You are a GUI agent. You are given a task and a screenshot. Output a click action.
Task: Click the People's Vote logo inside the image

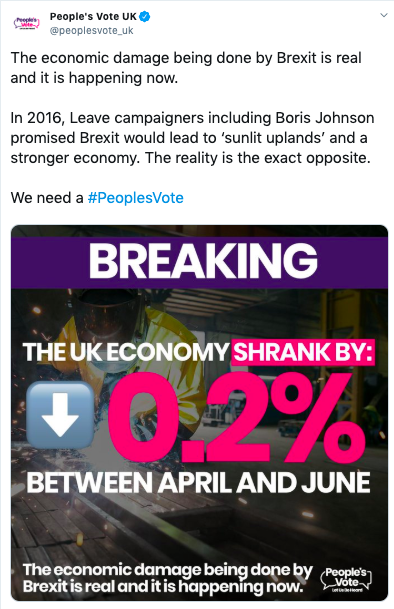(x=346, y=579)
